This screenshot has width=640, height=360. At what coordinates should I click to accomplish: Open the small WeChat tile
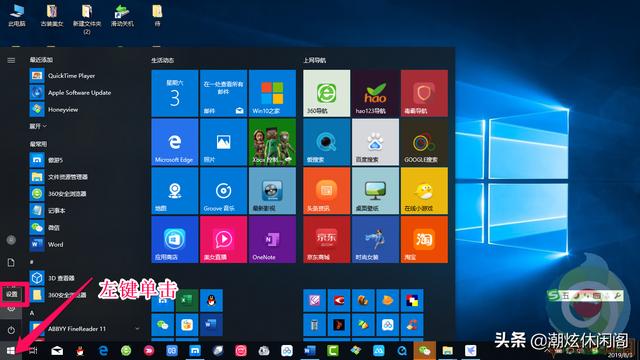(162, 325)
